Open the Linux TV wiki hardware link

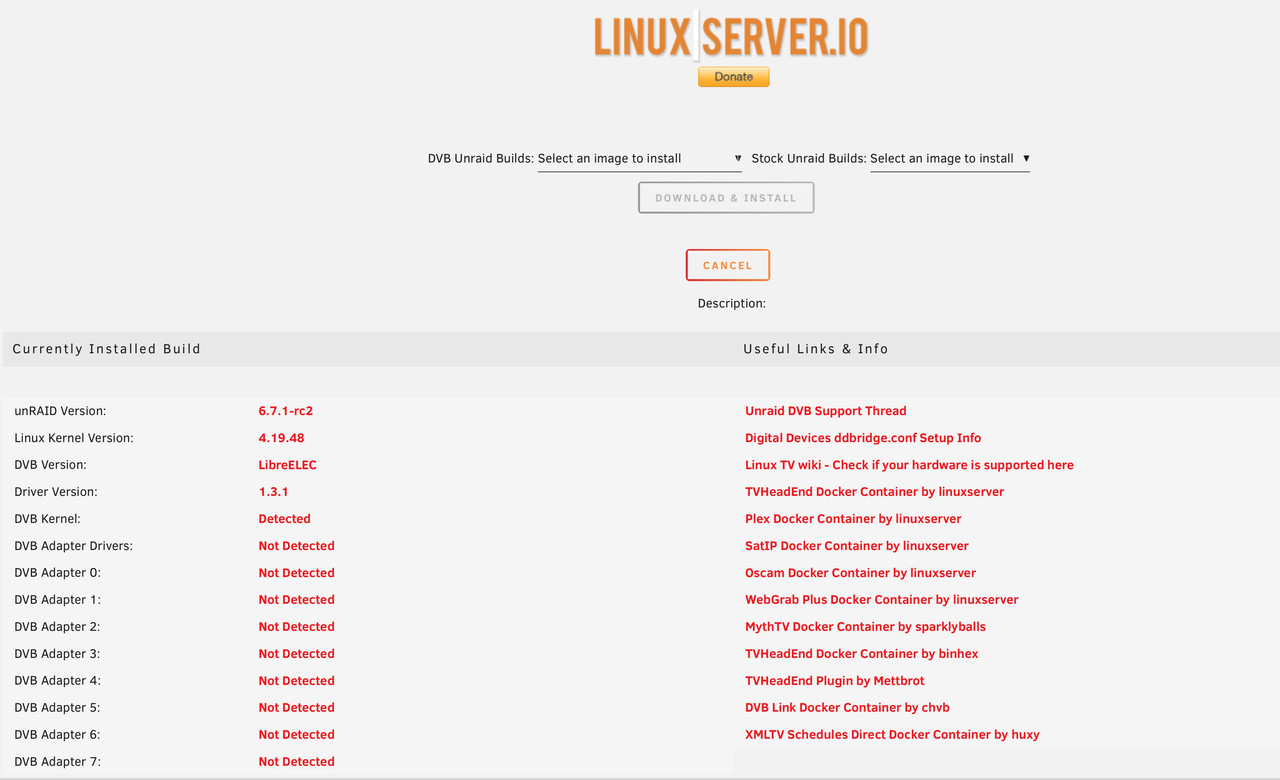tap(909, 465)
